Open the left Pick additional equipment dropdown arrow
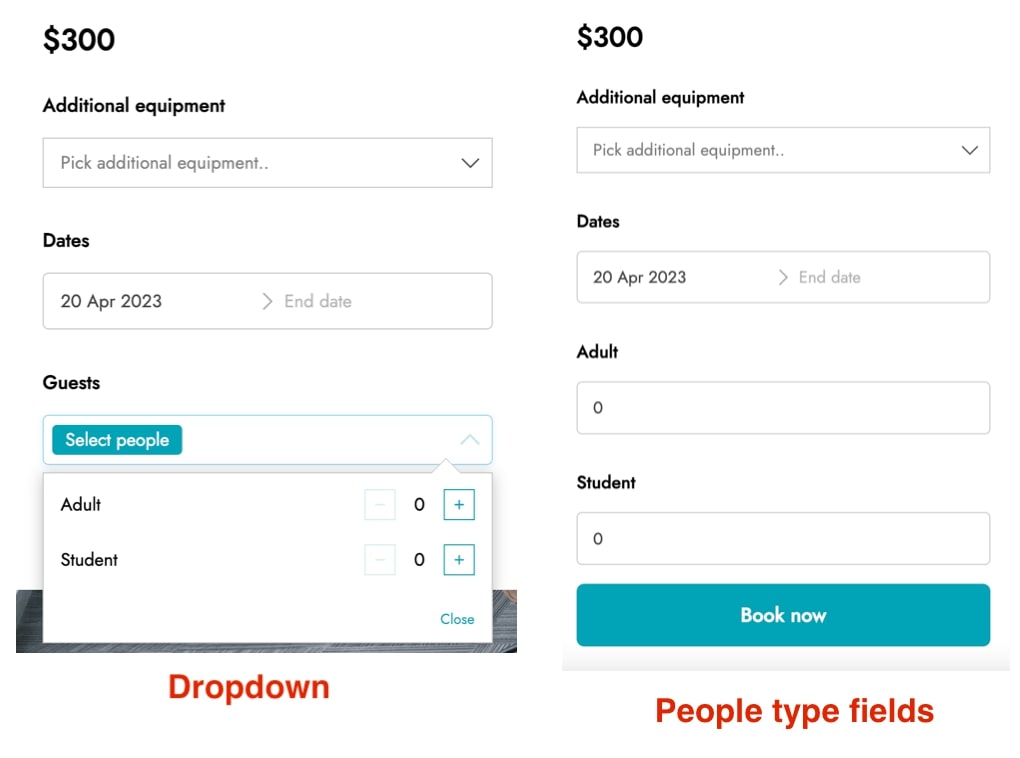1020x758 pixels. (x=470, y=163)
